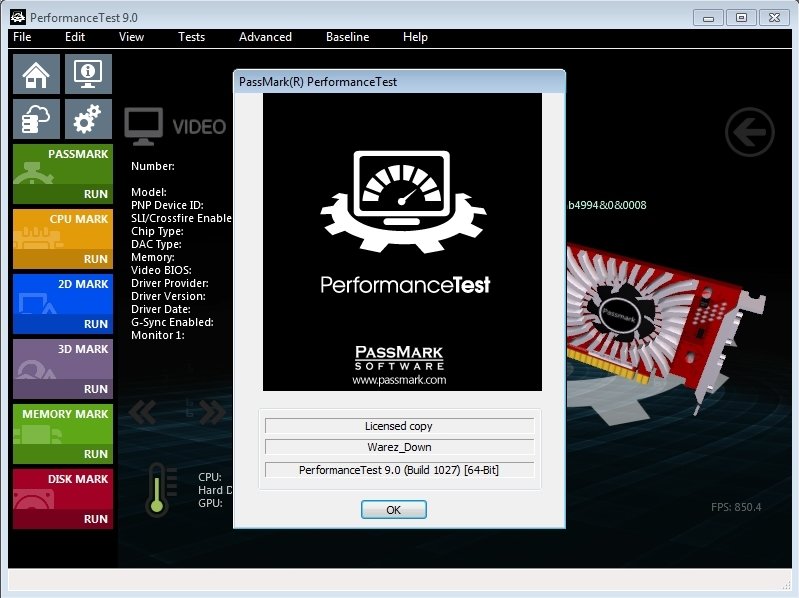Click the Home icon in sidebar
The height and width of the screenshot is (598, 799).
point(36,74)
